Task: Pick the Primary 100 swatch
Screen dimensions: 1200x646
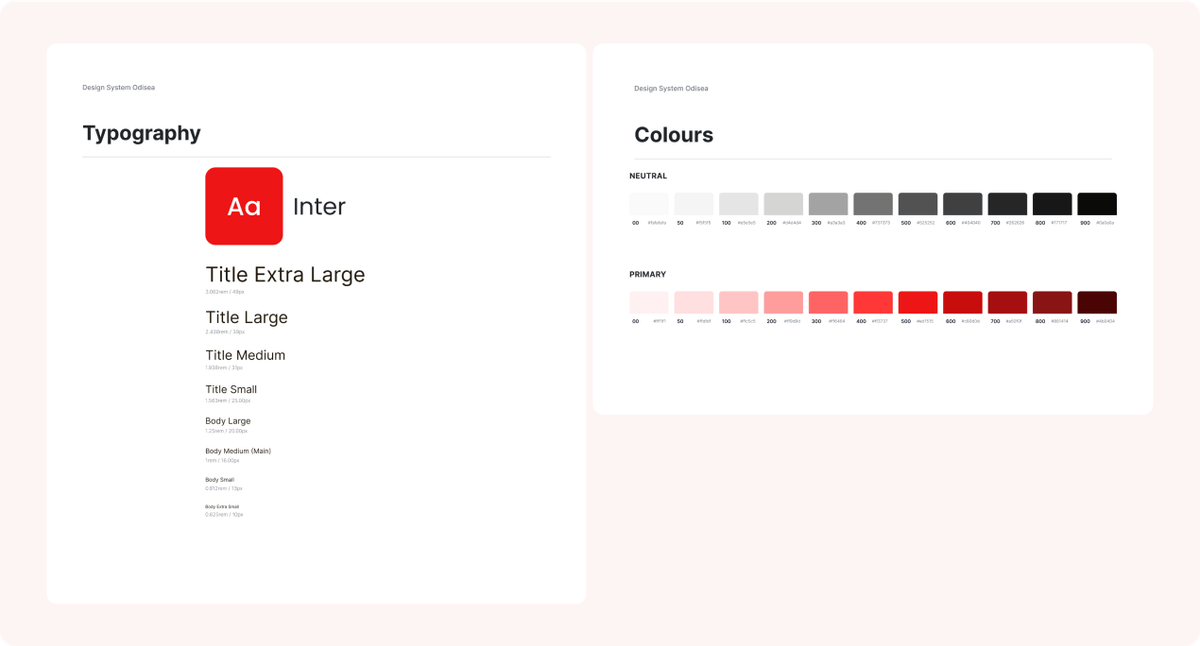Action: (739, 302)
